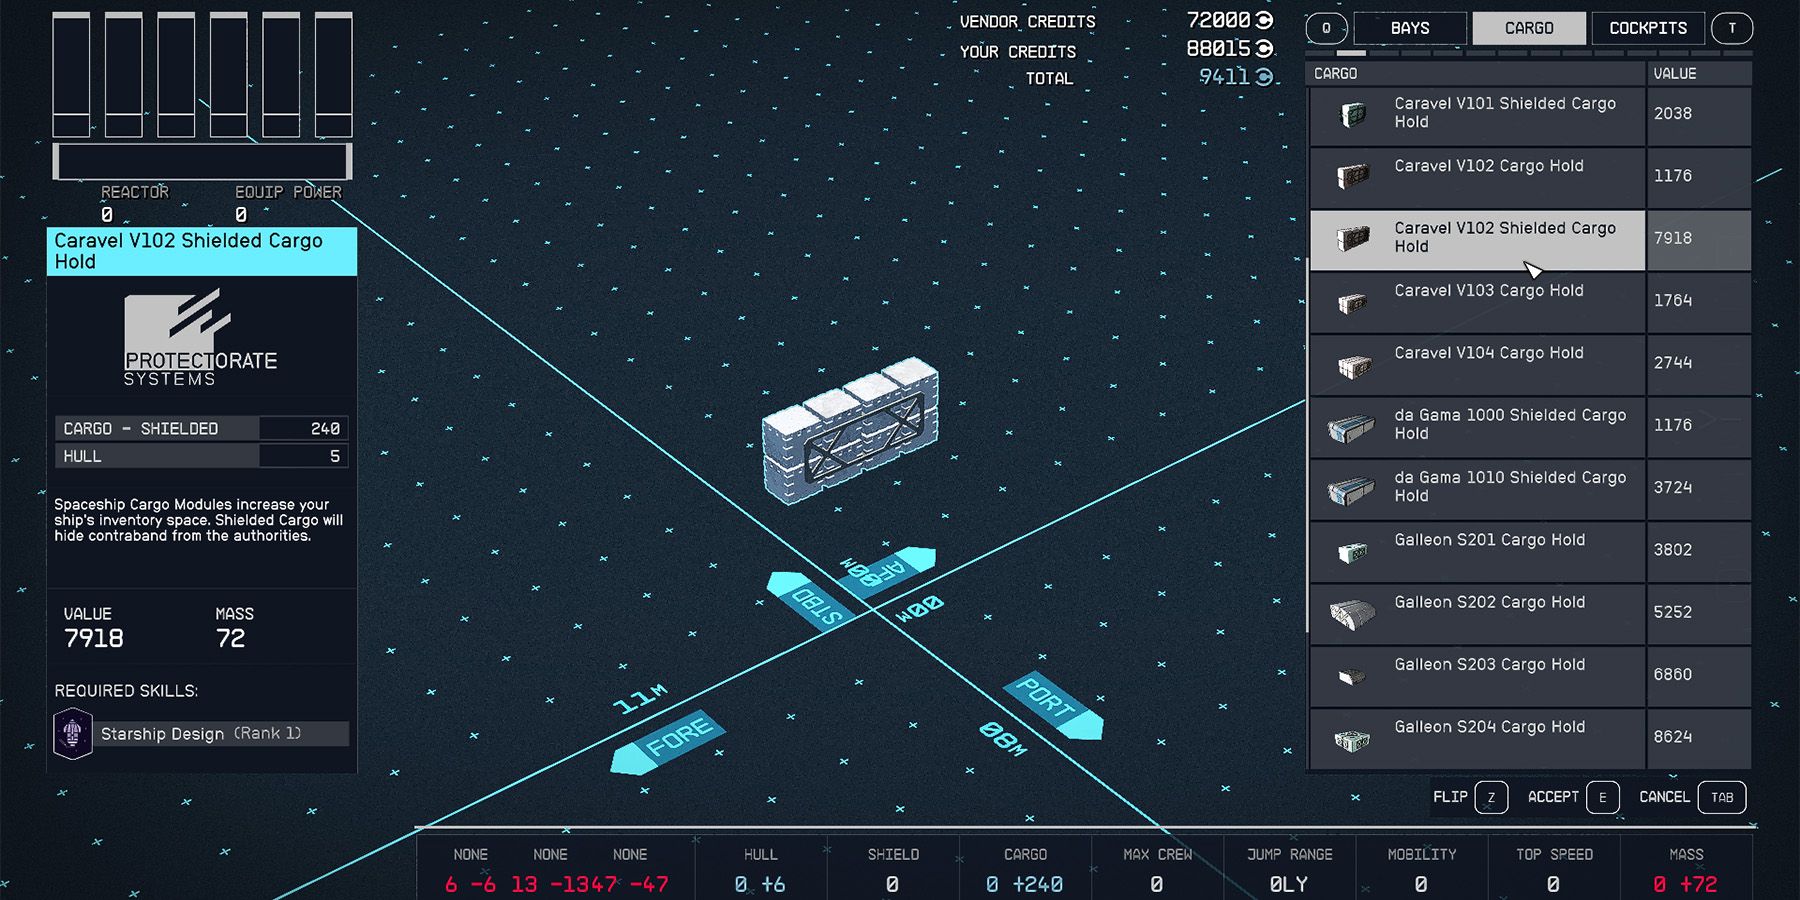Viewport: 1800px width, 900px height.
Task: Select the Caravel V103 Cargo Hold list entry
Action: (1480, 302)
